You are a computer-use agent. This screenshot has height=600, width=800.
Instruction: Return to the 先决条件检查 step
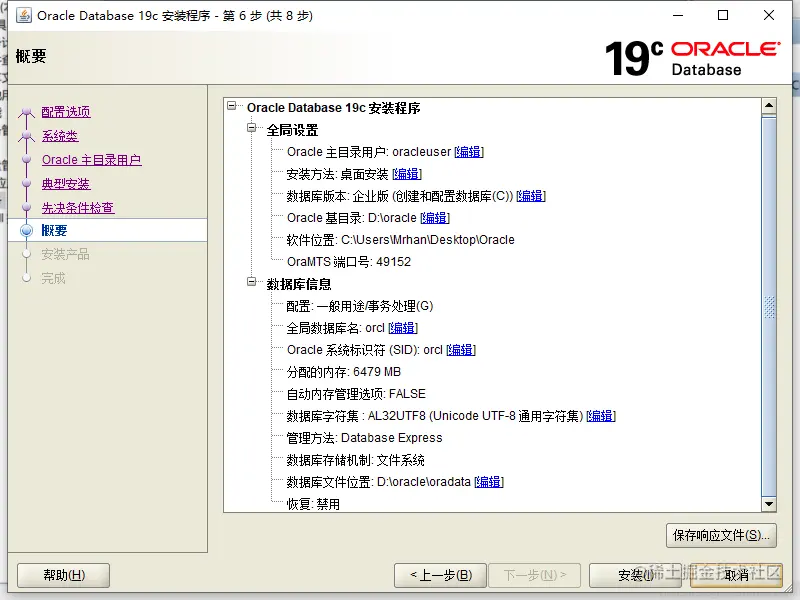[x=78, y=208]
